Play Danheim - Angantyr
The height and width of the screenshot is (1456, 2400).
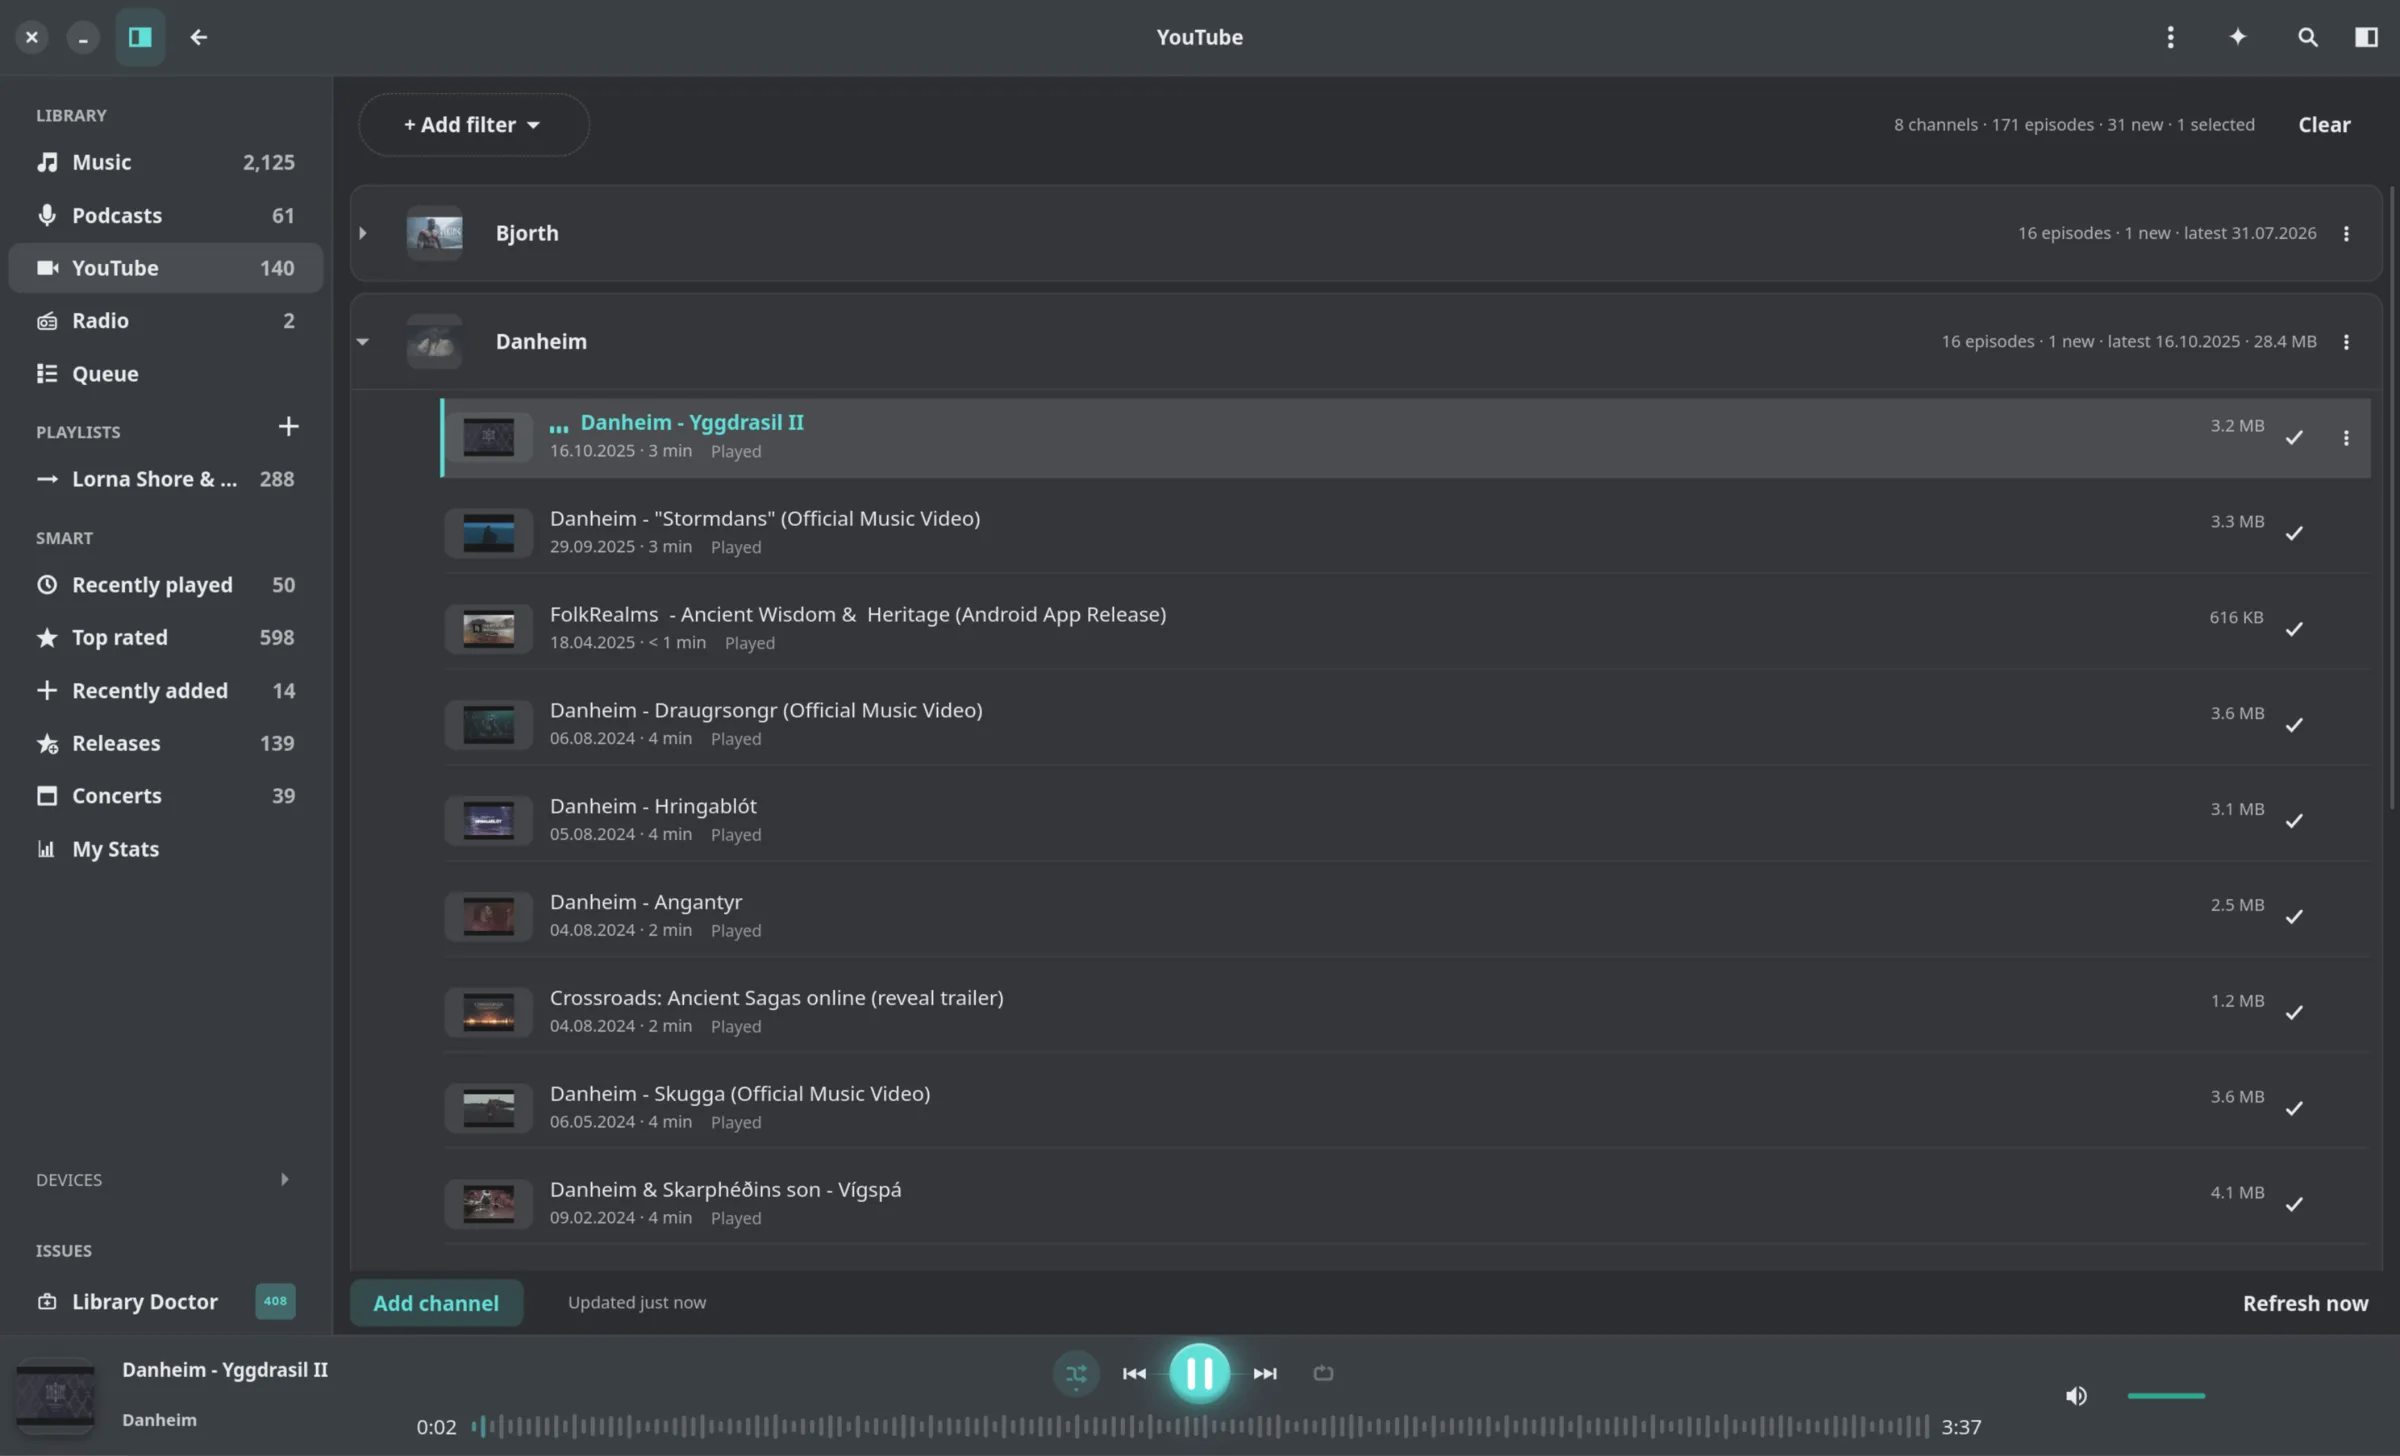click(1406, 915)
